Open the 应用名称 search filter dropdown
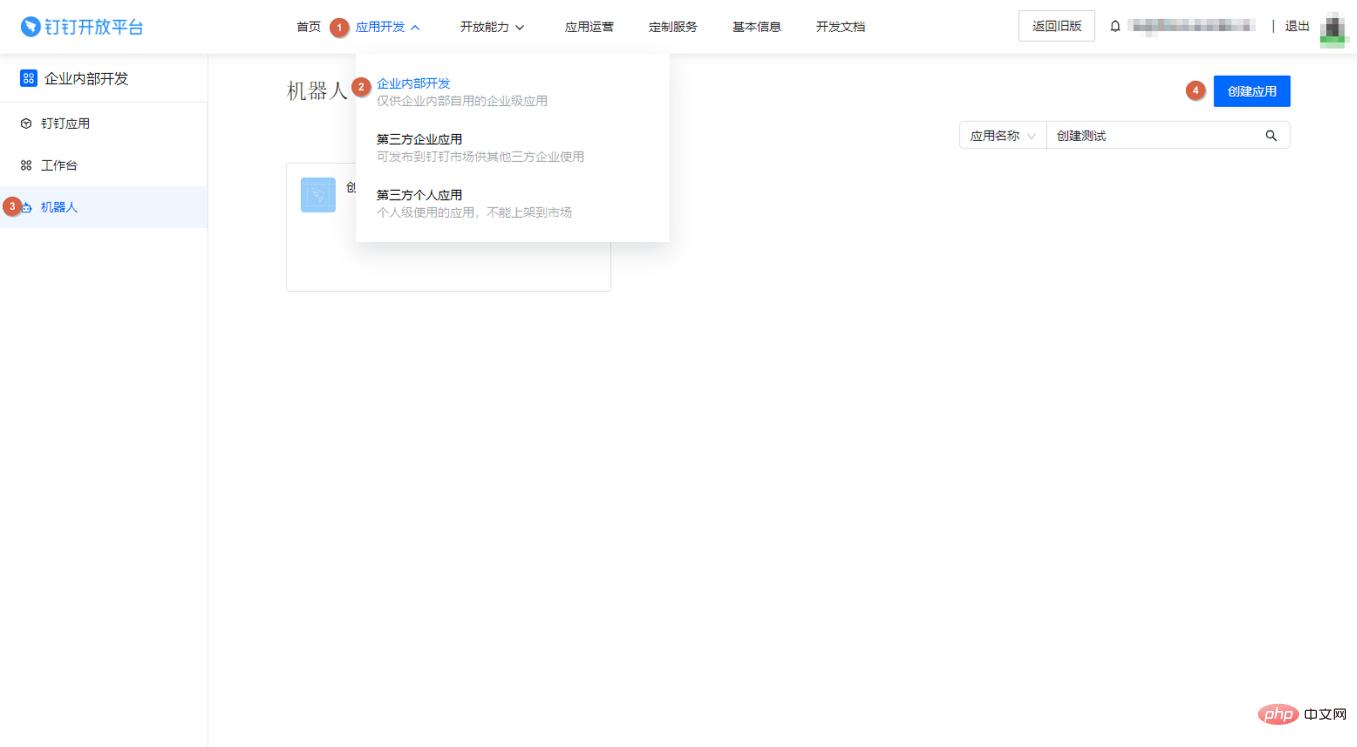The height and width of the screenshot is (747, 1357). [1002, 136]
